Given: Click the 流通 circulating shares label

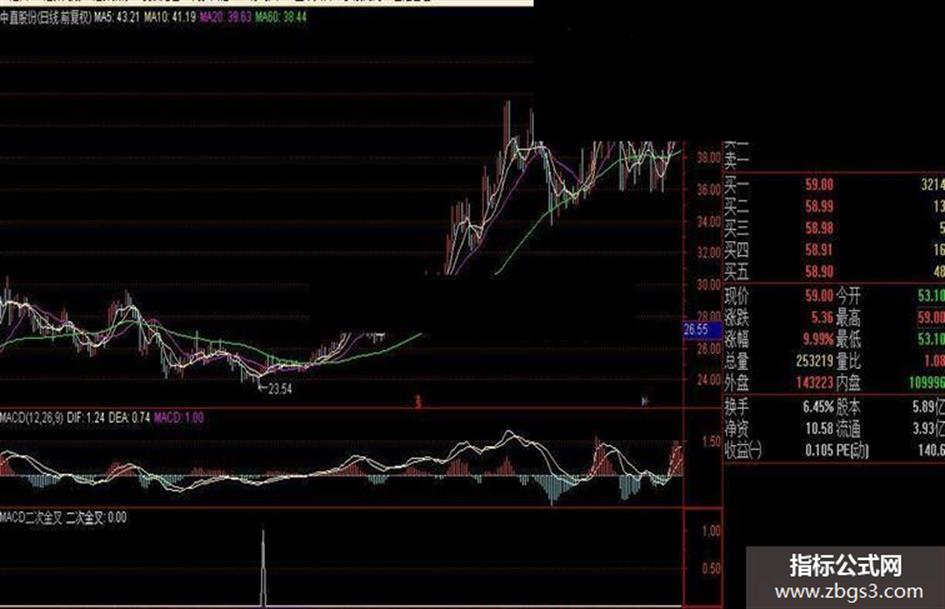Looking at the screenshot, I should [849, 429].
